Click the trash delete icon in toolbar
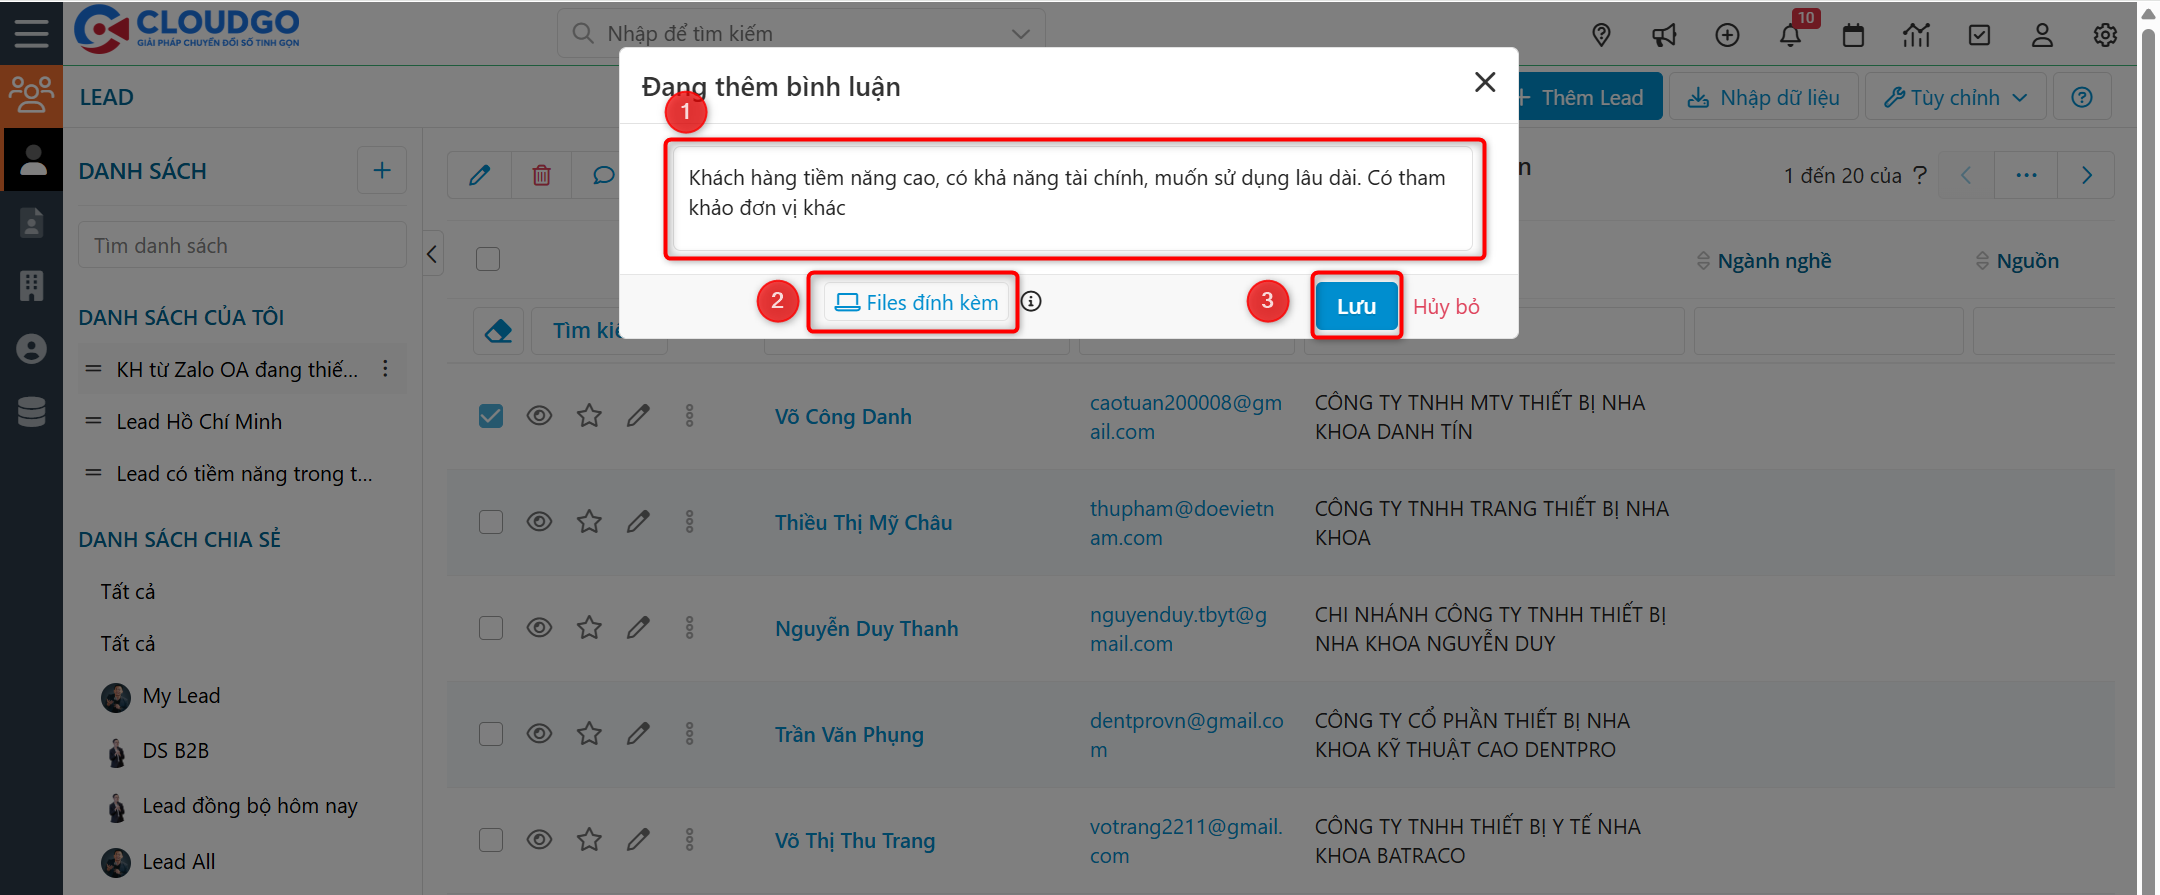Image resolution: width=2160 pixels, height=895 pixels. (541, 175)
